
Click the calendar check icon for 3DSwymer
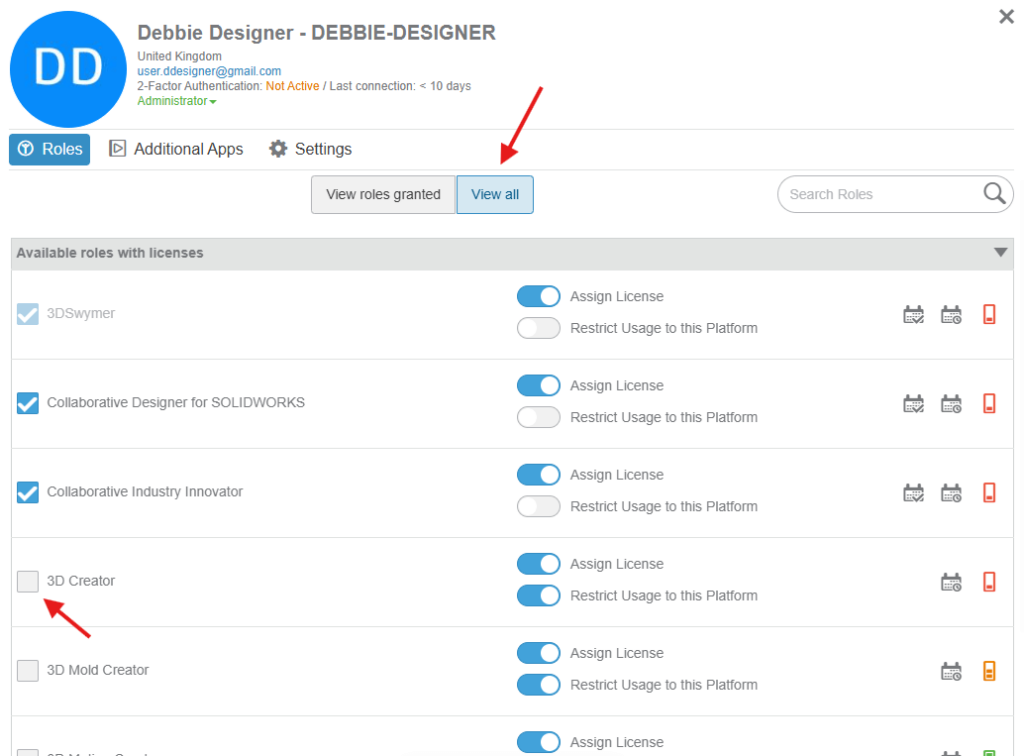[x=913, y=313]
